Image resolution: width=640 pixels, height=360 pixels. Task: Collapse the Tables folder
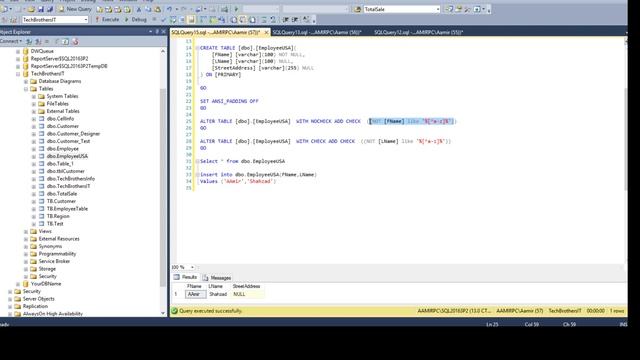pyautogui.click(x=26, y=89)
